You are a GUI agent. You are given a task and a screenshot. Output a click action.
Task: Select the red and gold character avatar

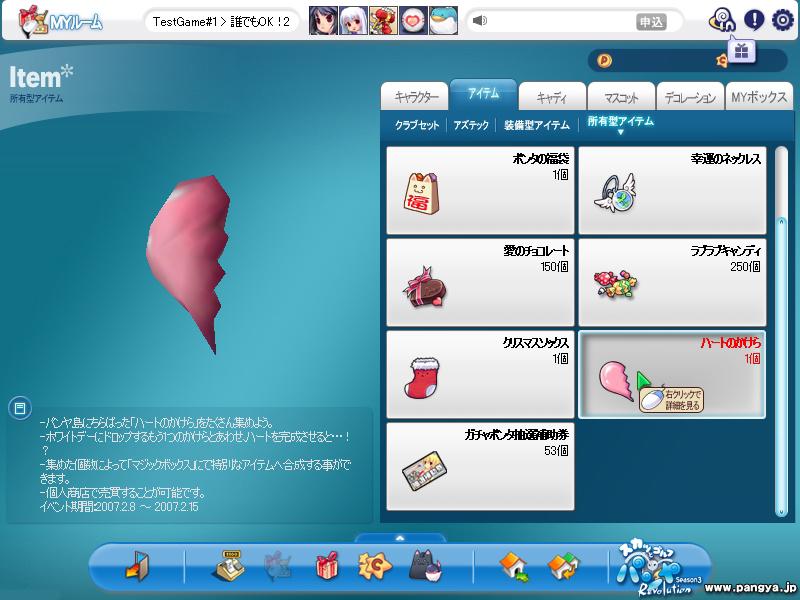(383, 21)
